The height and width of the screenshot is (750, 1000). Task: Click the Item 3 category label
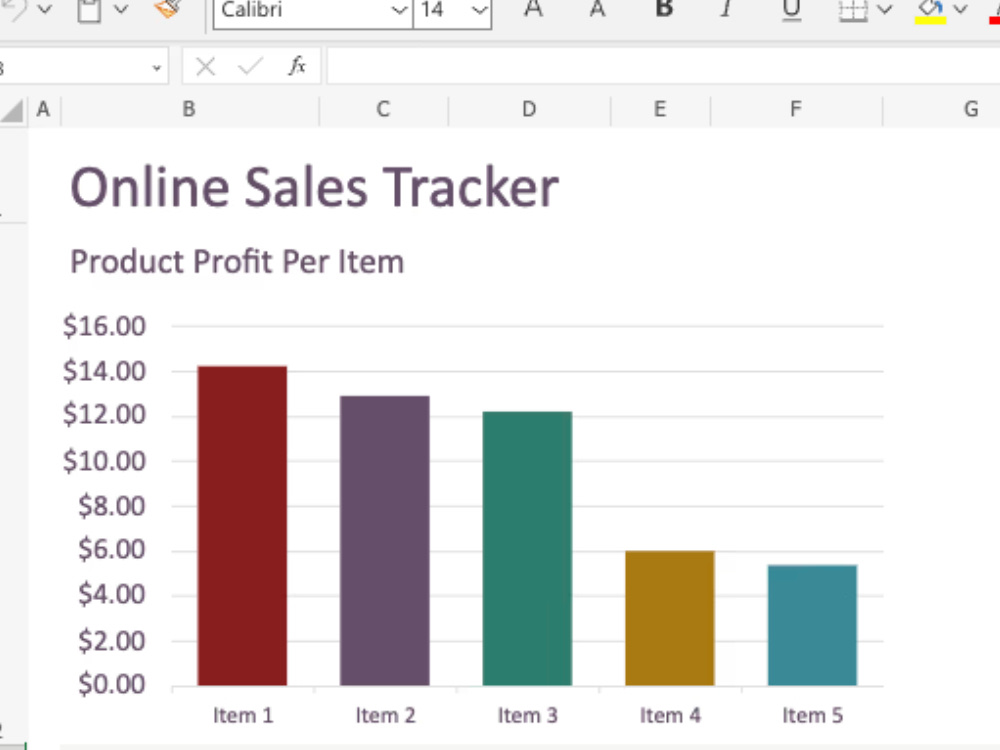pos(527,716)
